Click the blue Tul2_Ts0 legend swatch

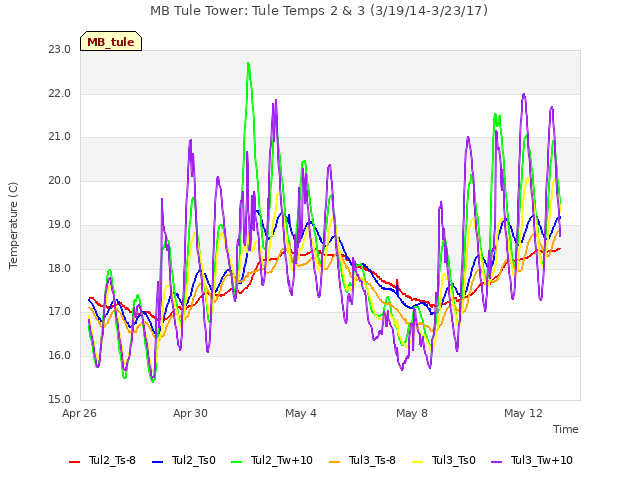click(x=158, y=462)
